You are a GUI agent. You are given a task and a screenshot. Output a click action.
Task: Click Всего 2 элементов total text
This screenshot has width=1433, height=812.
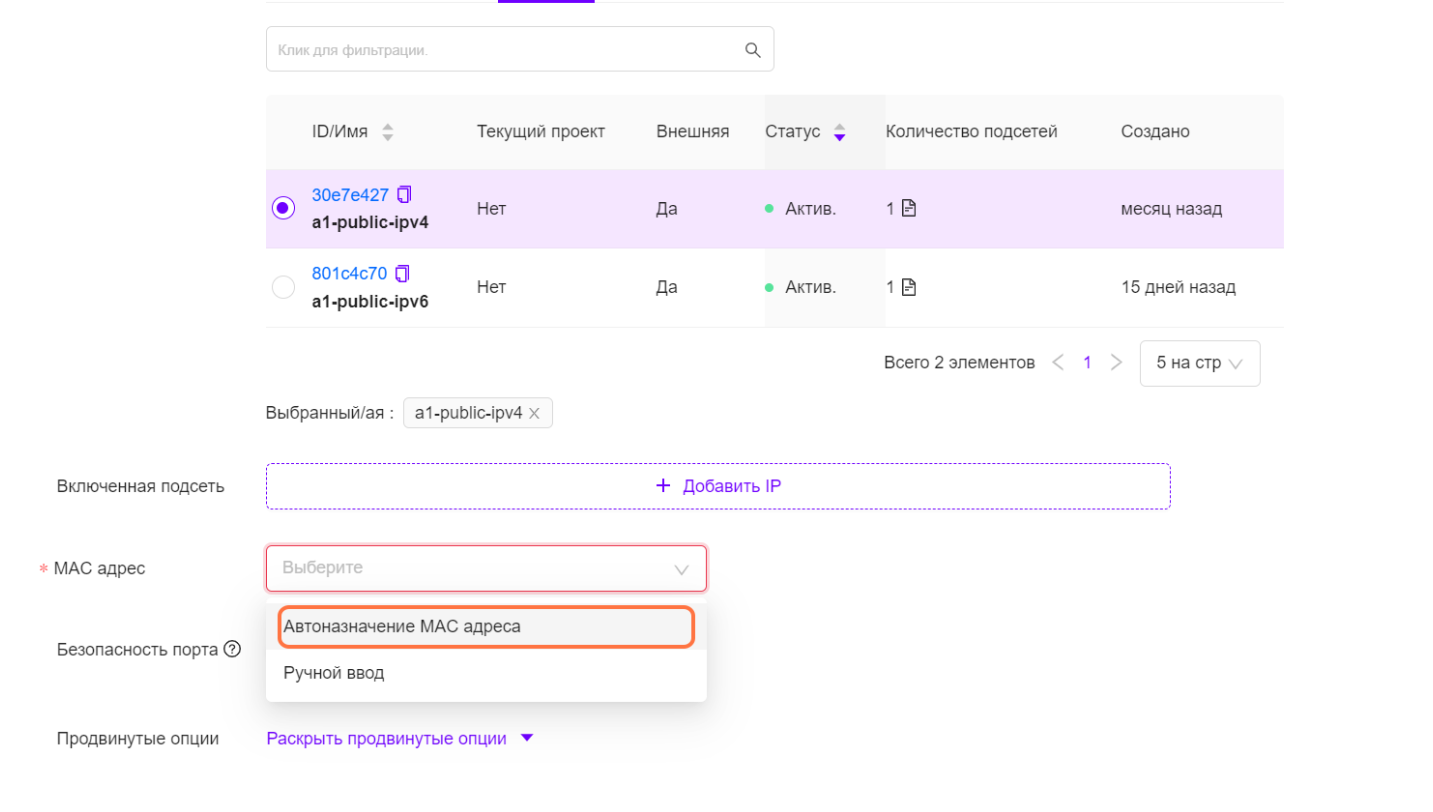pyautogui.click(x=959, y=363)
